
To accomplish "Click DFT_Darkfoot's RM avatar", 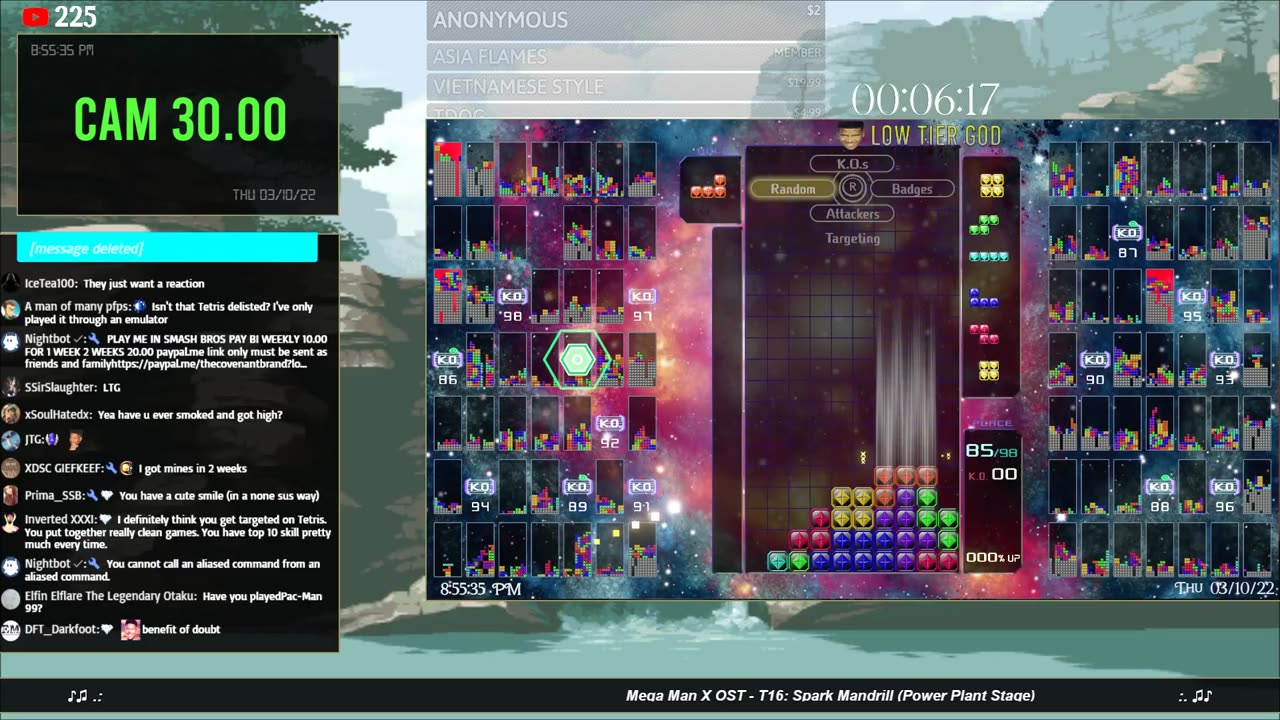I will (x=10, y=629).
